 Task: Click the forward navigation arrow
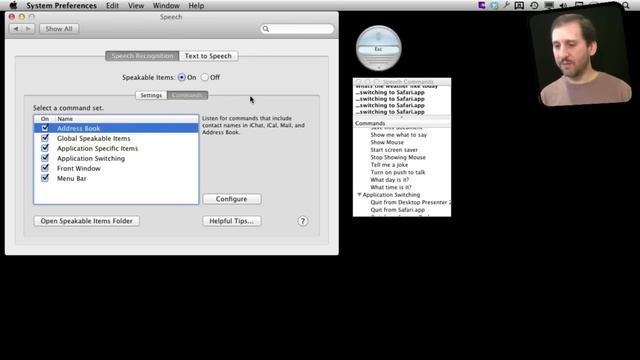click(x=28, y=29)
